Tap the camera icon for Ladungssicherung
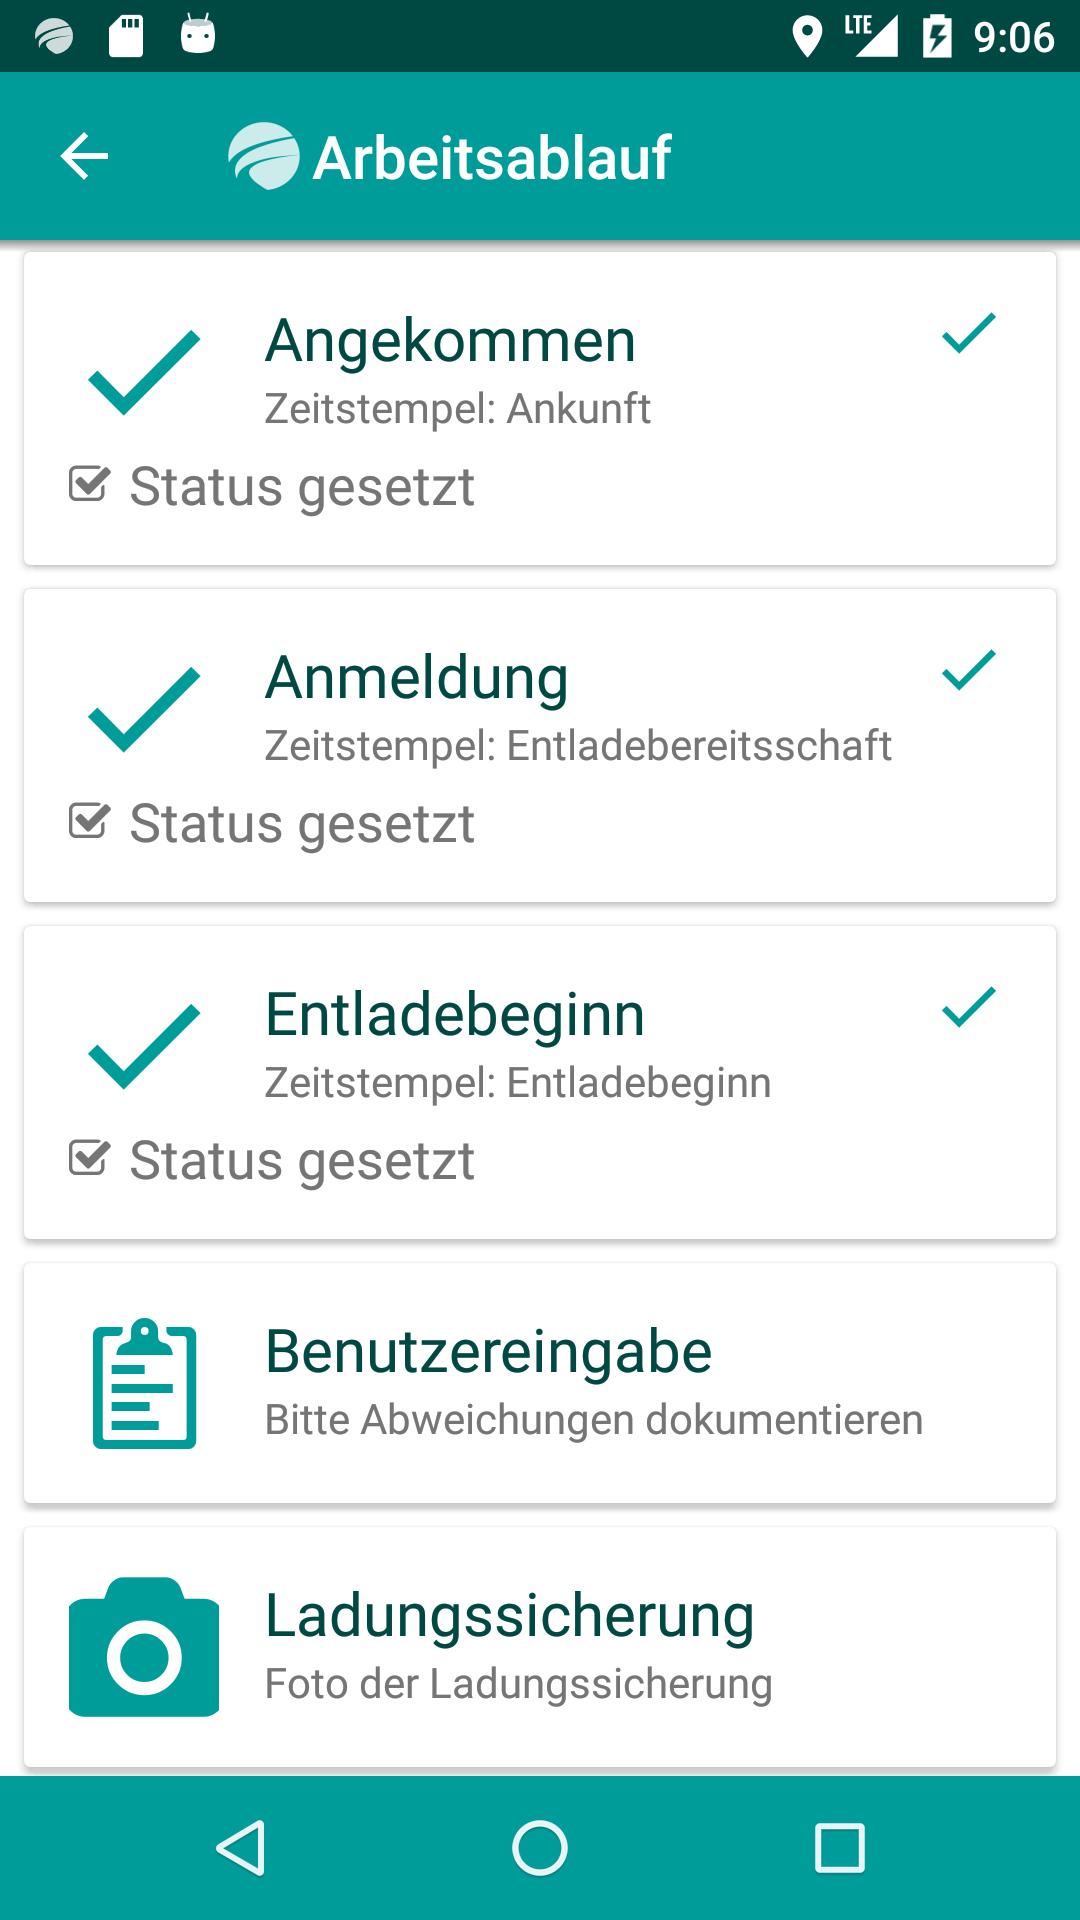This screenshot has width=1080, height=1920. pos(144,1647)
